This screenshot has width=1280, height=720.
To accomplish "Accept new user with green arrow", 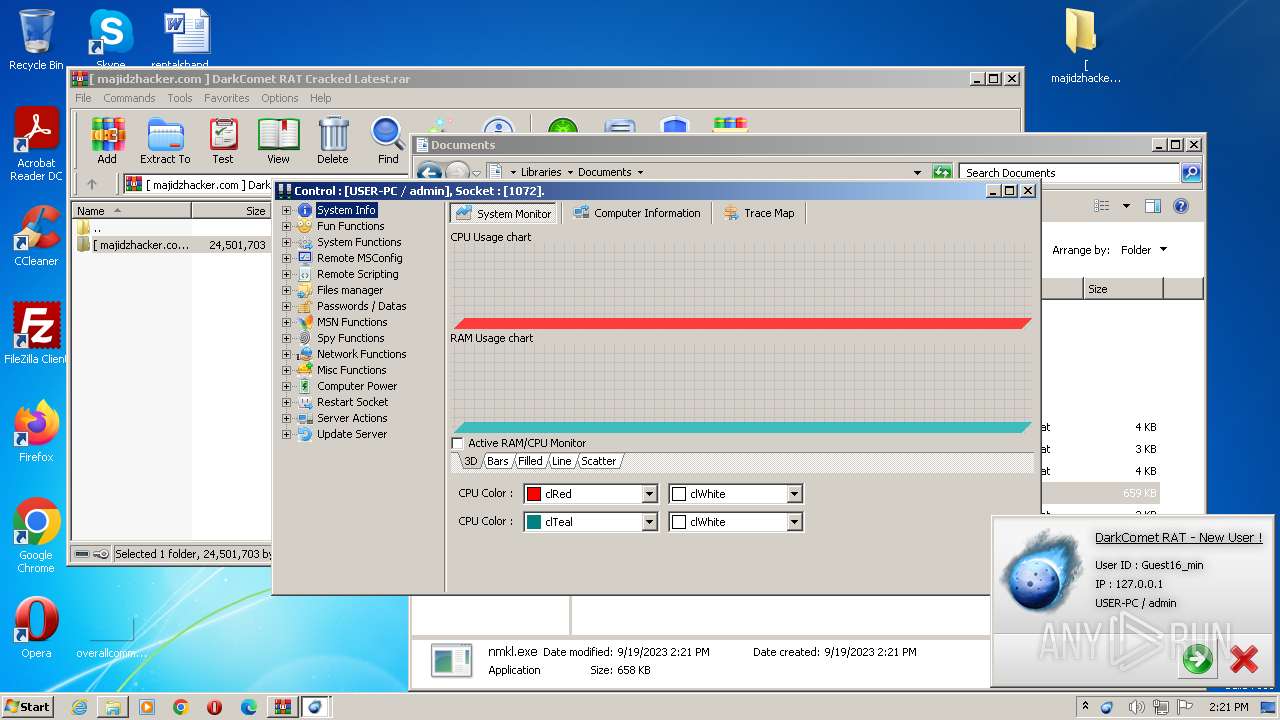I will pyautogui.click(x=1197, y=658).
